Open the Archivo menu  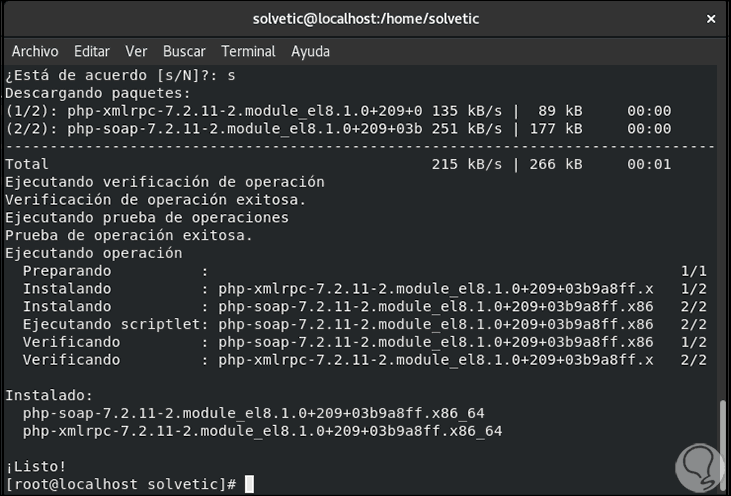[x=35, y=51]
